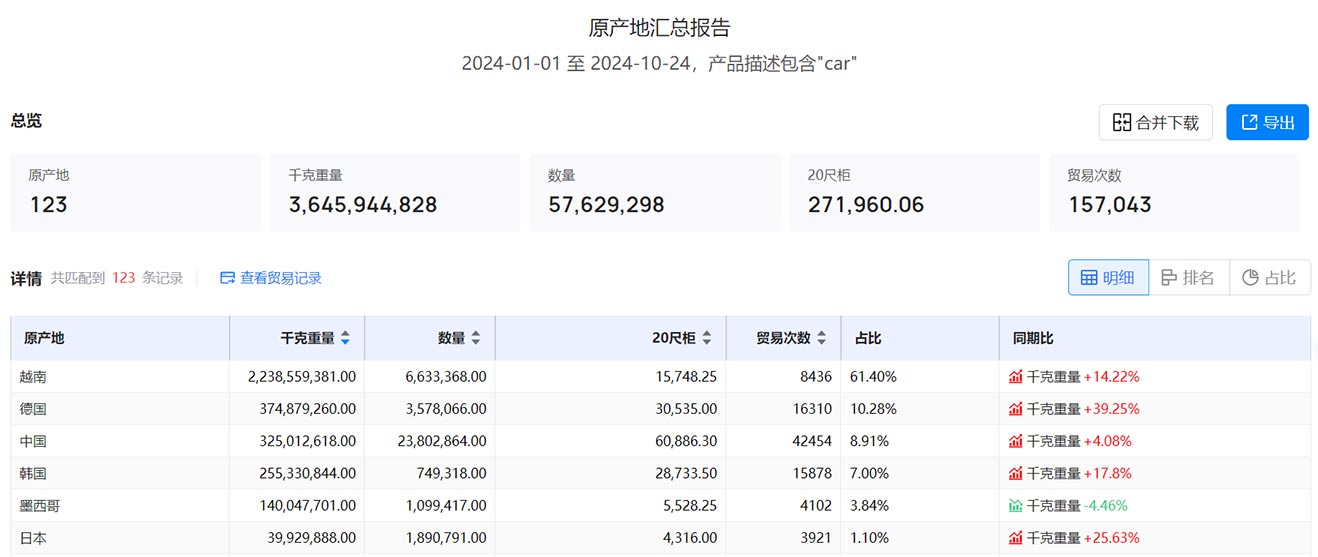Click the -4.46% year-over-year value
1318x557 pixels.
click(x=1105, y=505)
